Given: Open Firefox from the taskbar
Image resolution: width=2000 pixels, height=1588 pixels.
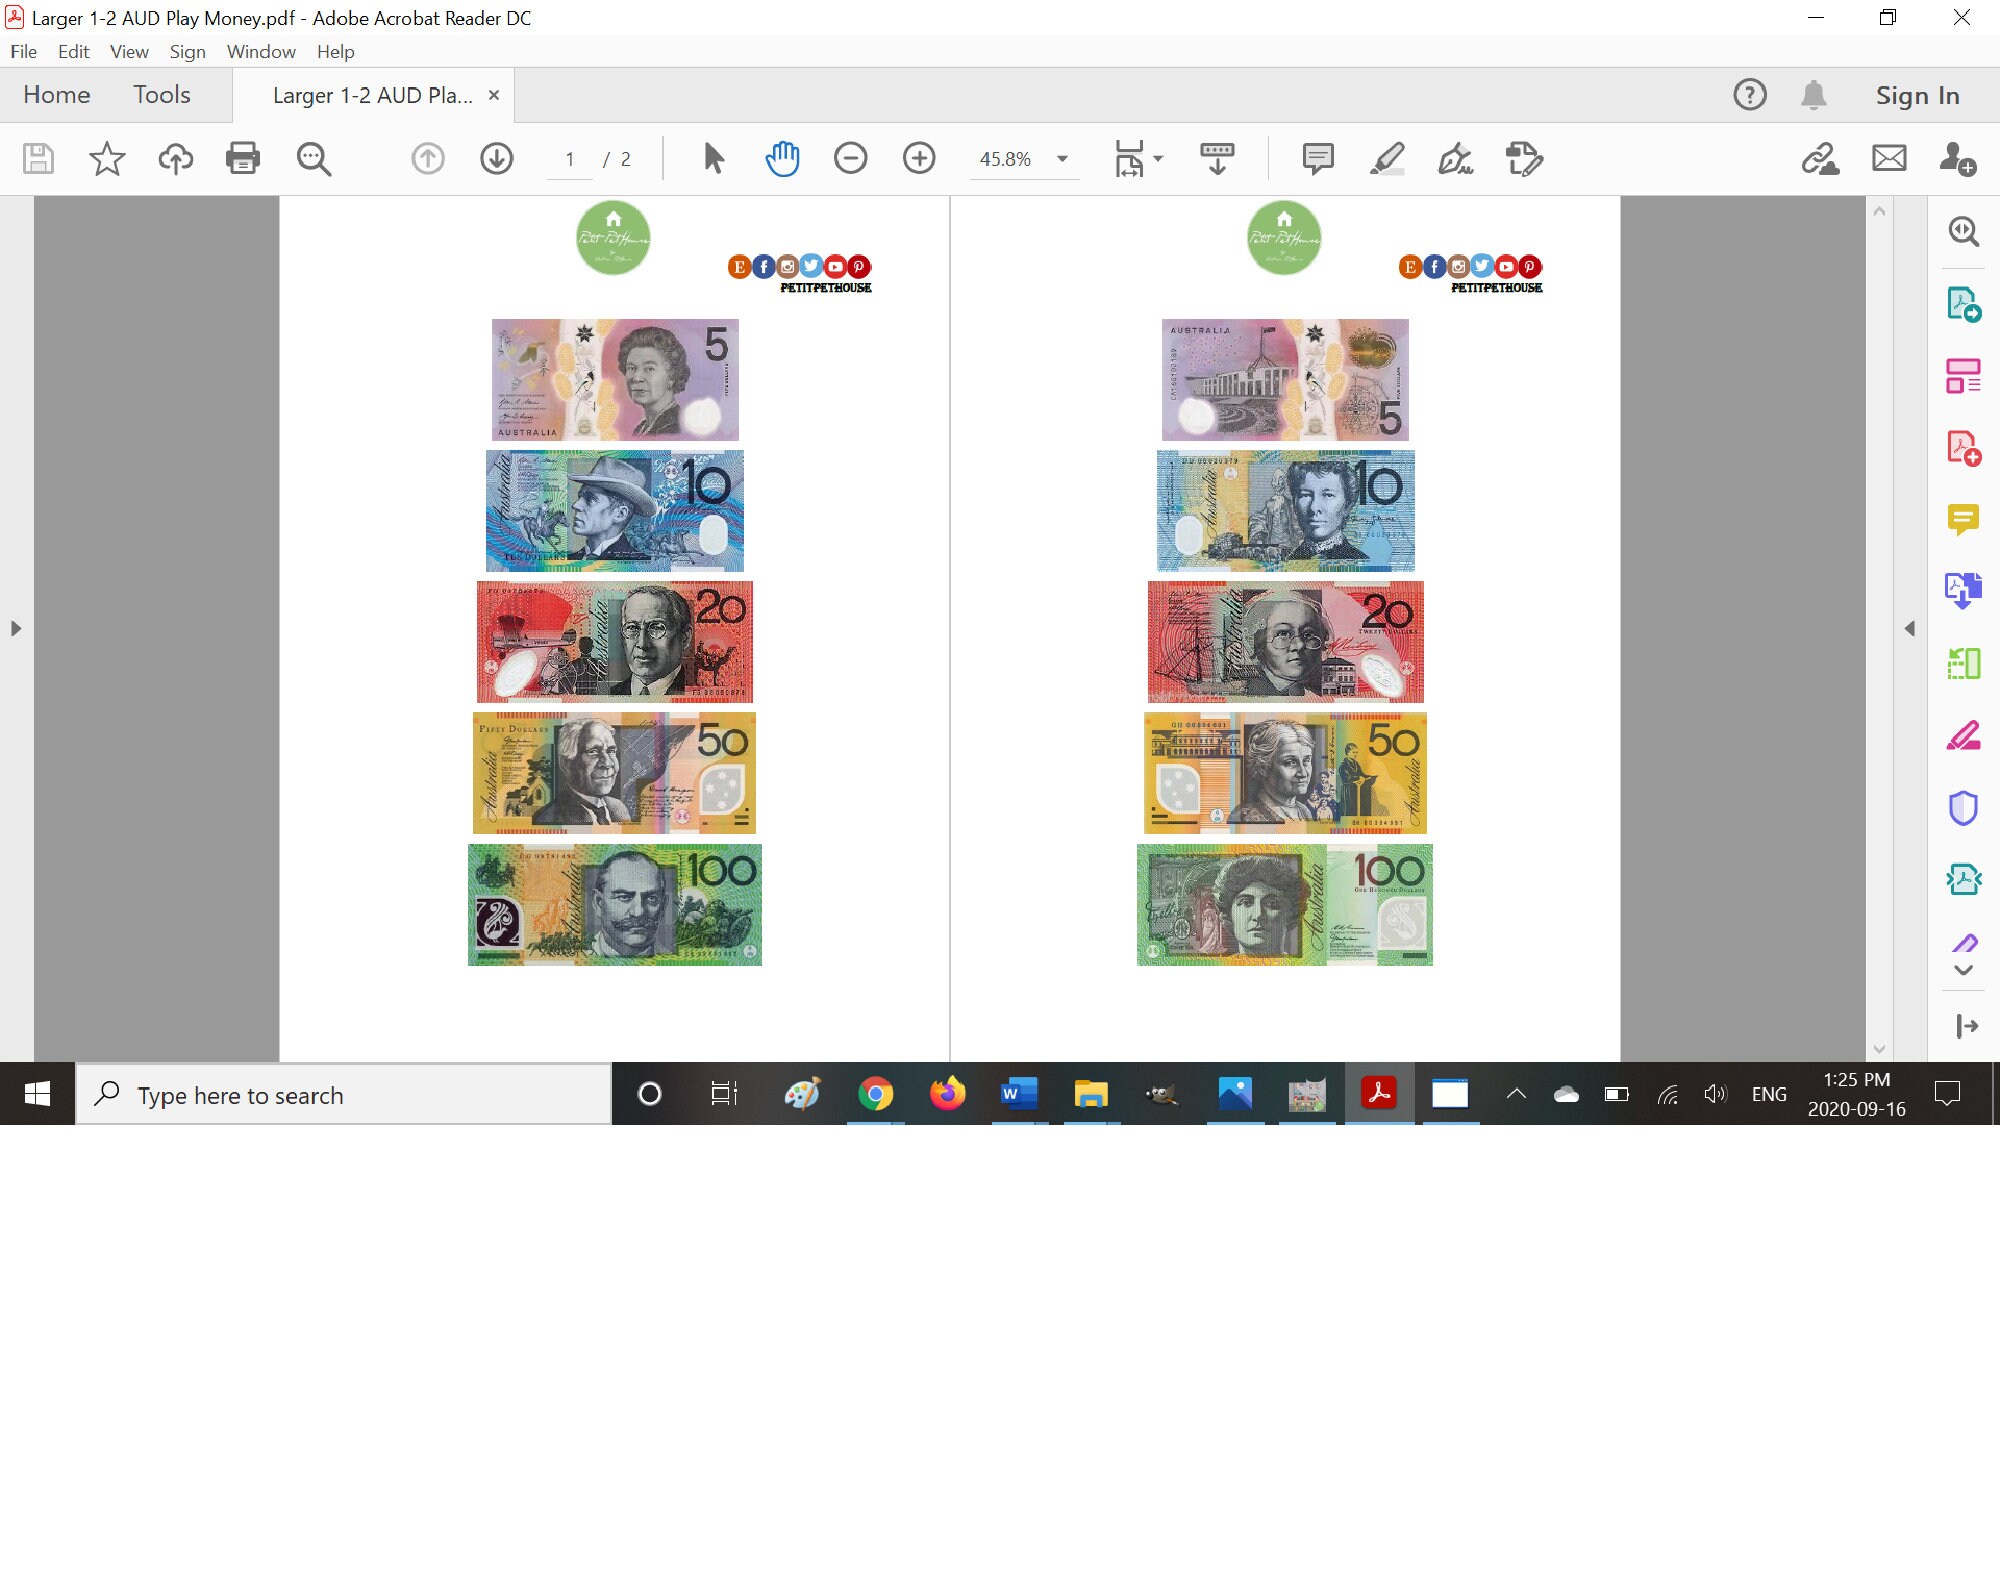Looking at the screenshot, I should [x=947, y=1094].
